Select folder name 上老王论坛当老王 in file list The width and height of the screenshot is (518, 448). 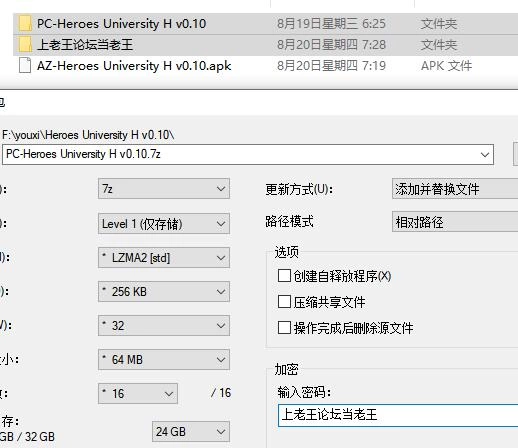(85, 45)
